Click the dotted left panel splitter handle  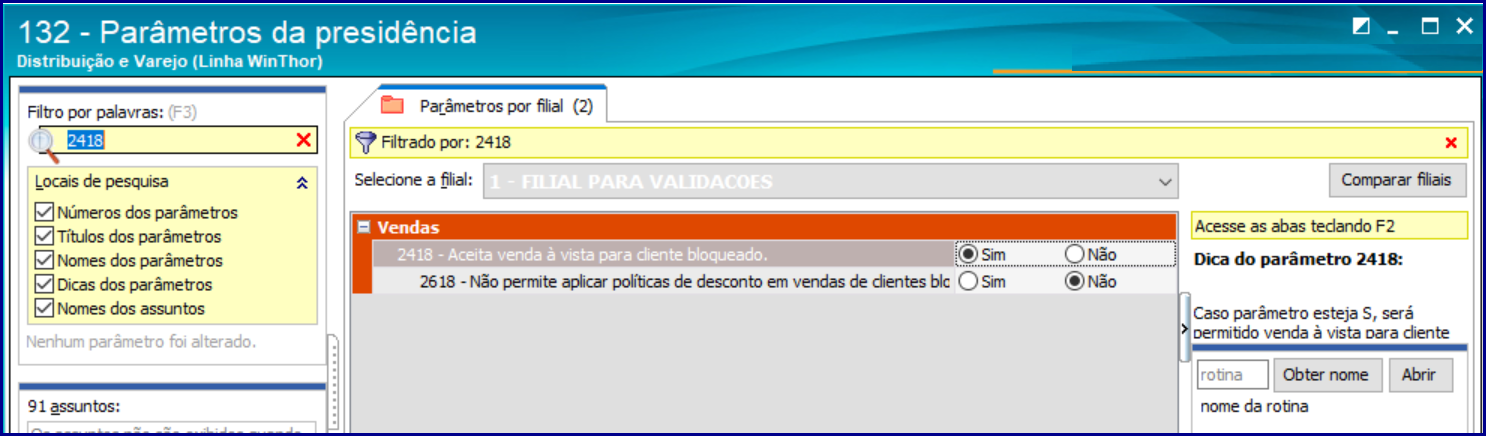[333, 384]
